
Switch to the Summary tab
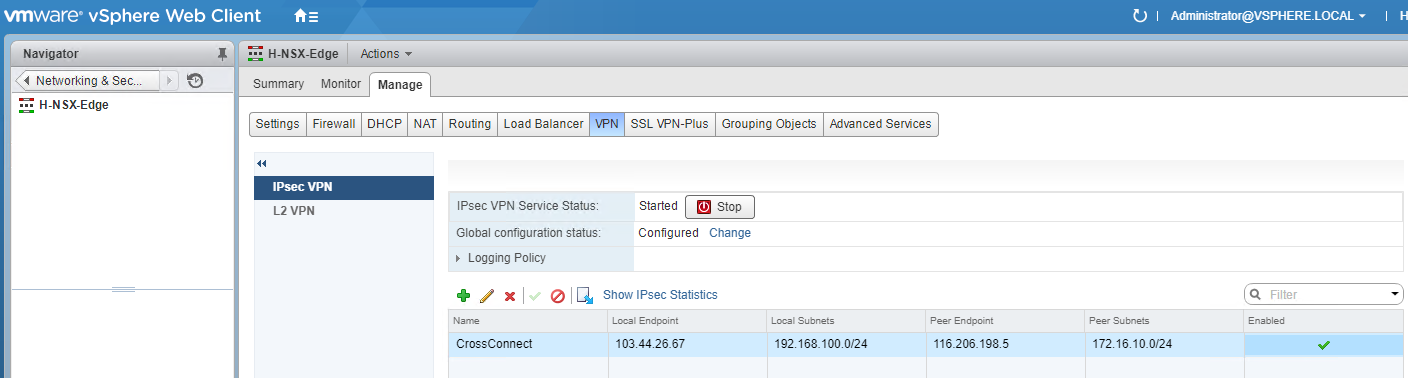click(x=278, y=84)
